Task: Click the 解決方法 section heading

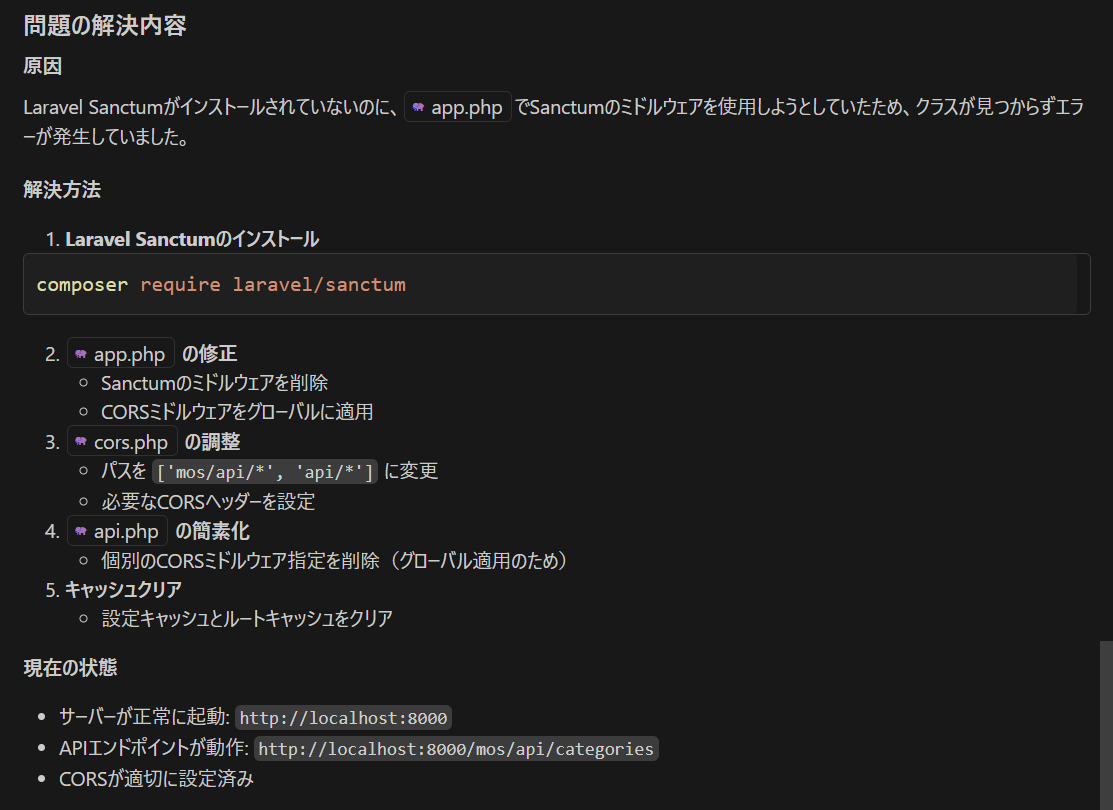Action: pos(62,190)
